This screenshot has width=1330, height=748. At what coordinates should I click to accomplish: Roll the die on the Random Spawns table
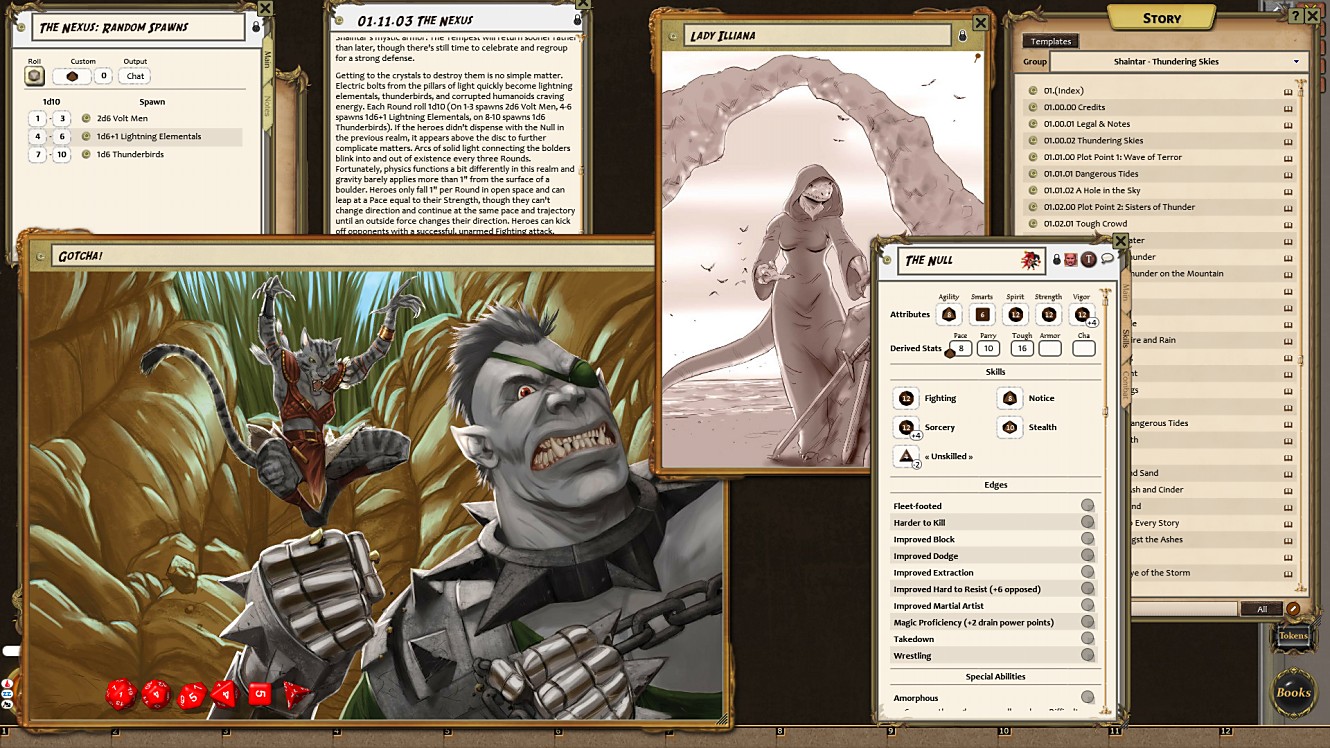[35, 76]
